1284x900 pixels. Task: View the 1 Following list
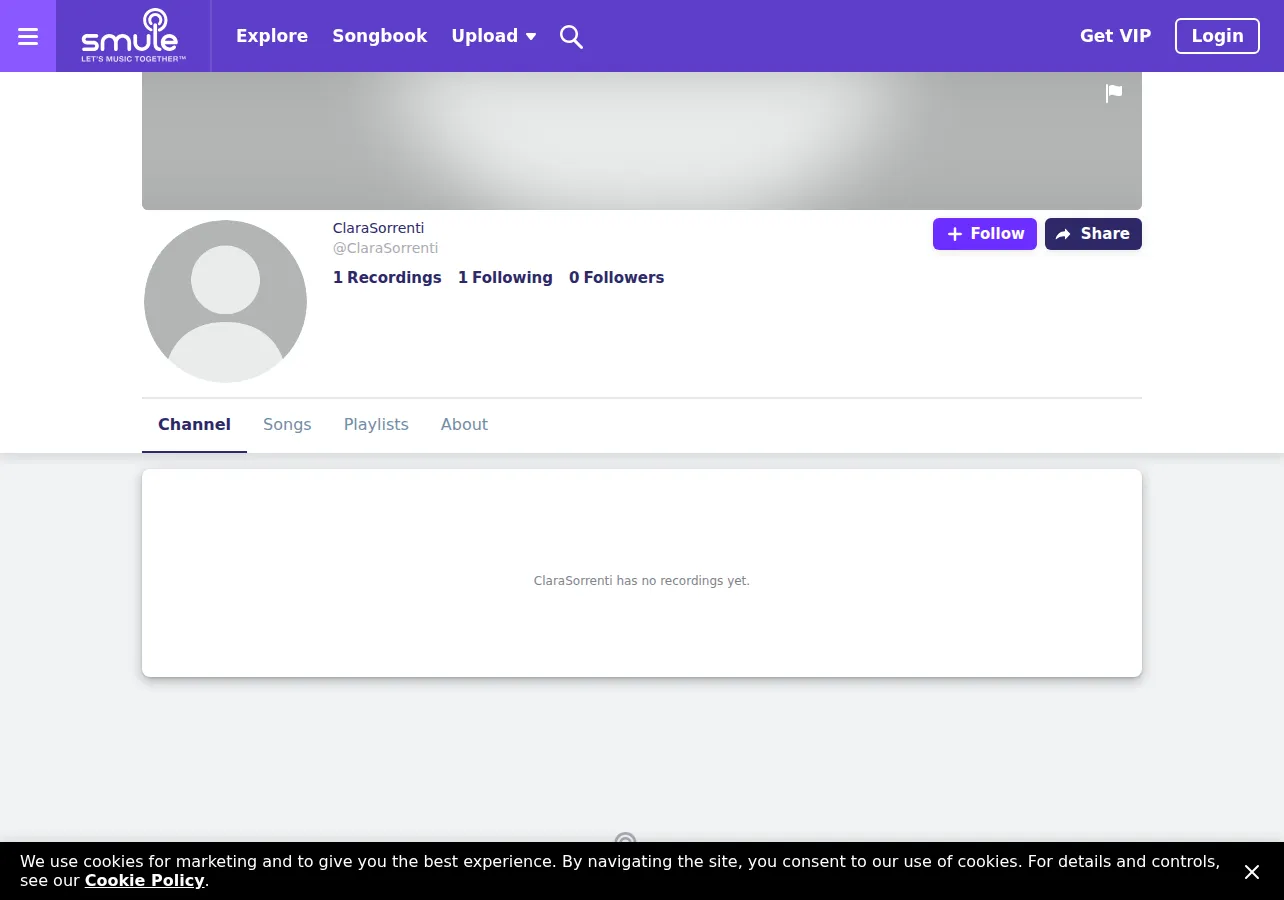click(x=505, y=278)
